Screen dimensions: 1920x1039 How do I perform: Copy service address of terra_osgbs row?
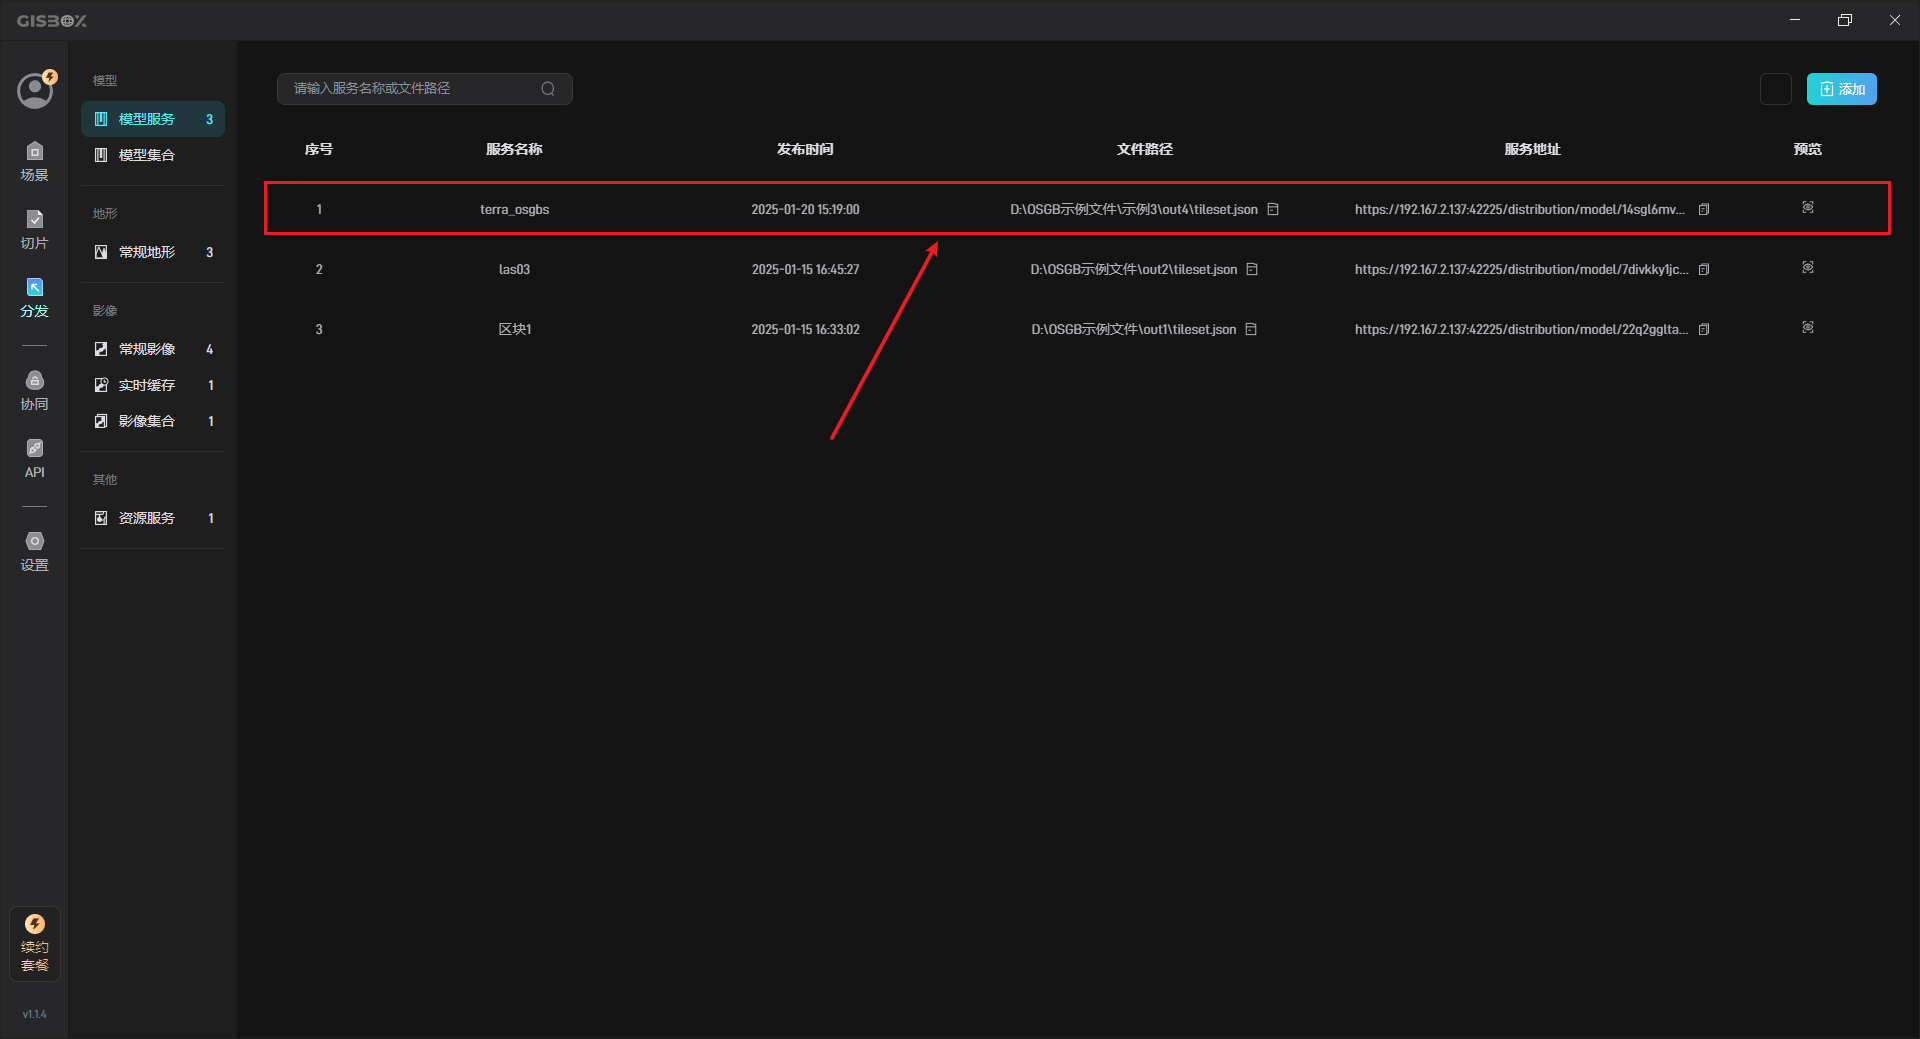pos(1704,209)
